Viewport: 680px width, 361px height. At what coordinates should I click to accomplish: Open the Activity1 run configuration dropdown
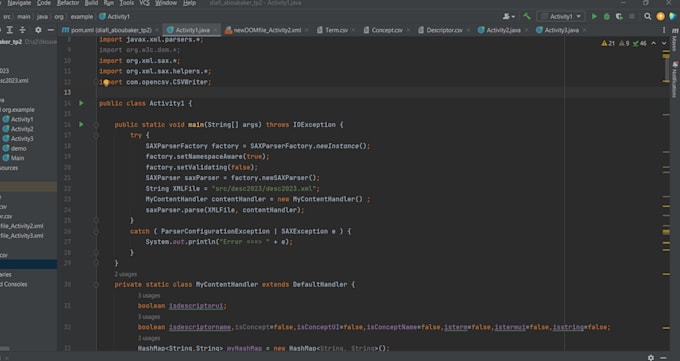tap(561, 16)
